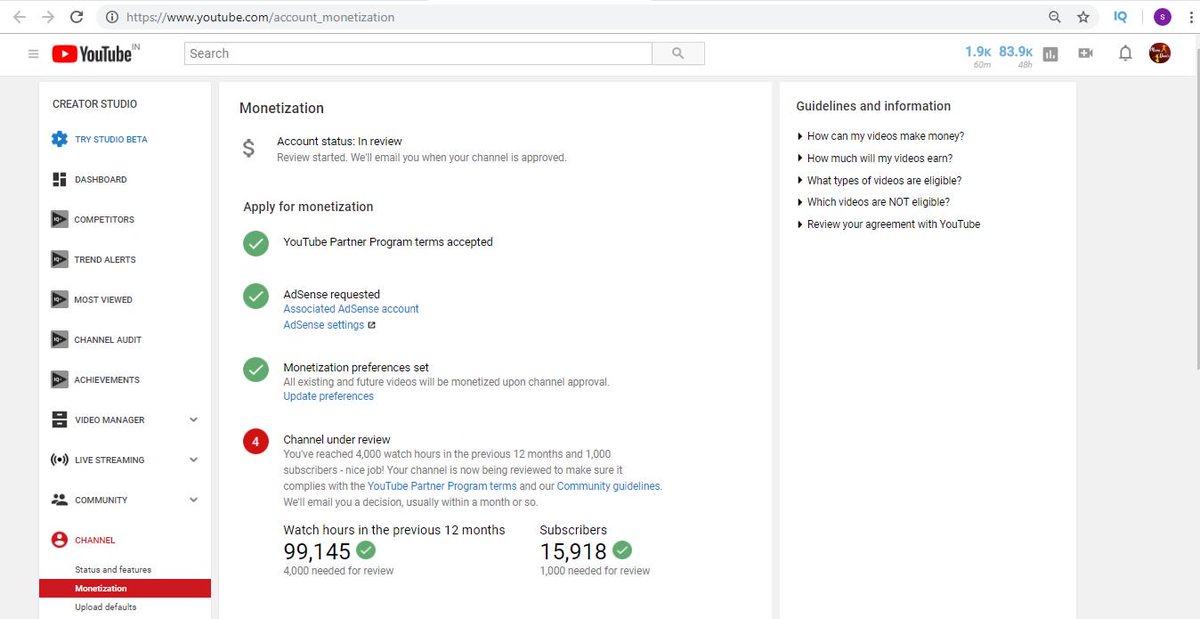Bookmark this page with the star

(1083, 17)
